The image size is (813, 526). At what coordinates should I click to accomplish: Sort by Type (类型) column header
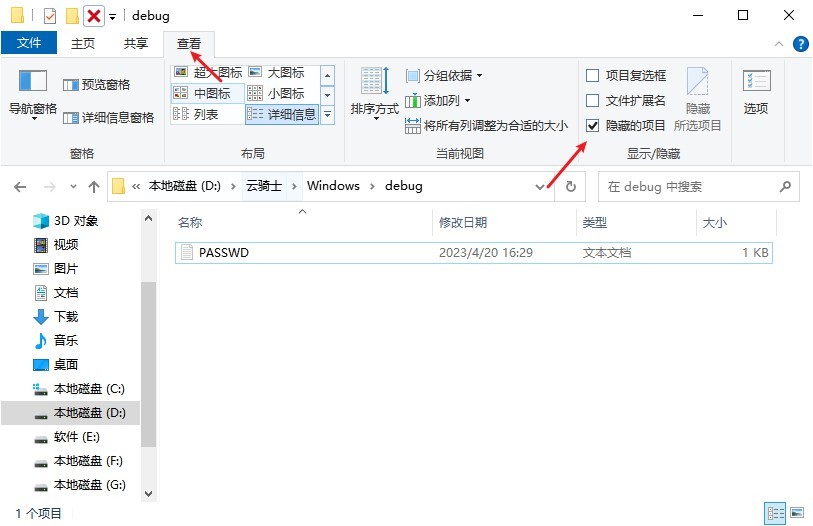tap(636, 223)
